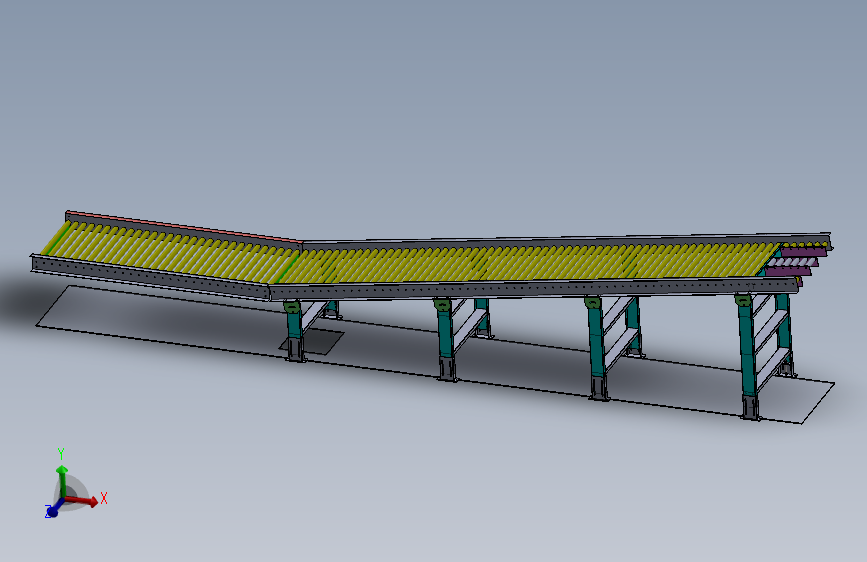Click the red X axis arrow of the triad
The image size is (867, 562).
(x=83, y=501)
